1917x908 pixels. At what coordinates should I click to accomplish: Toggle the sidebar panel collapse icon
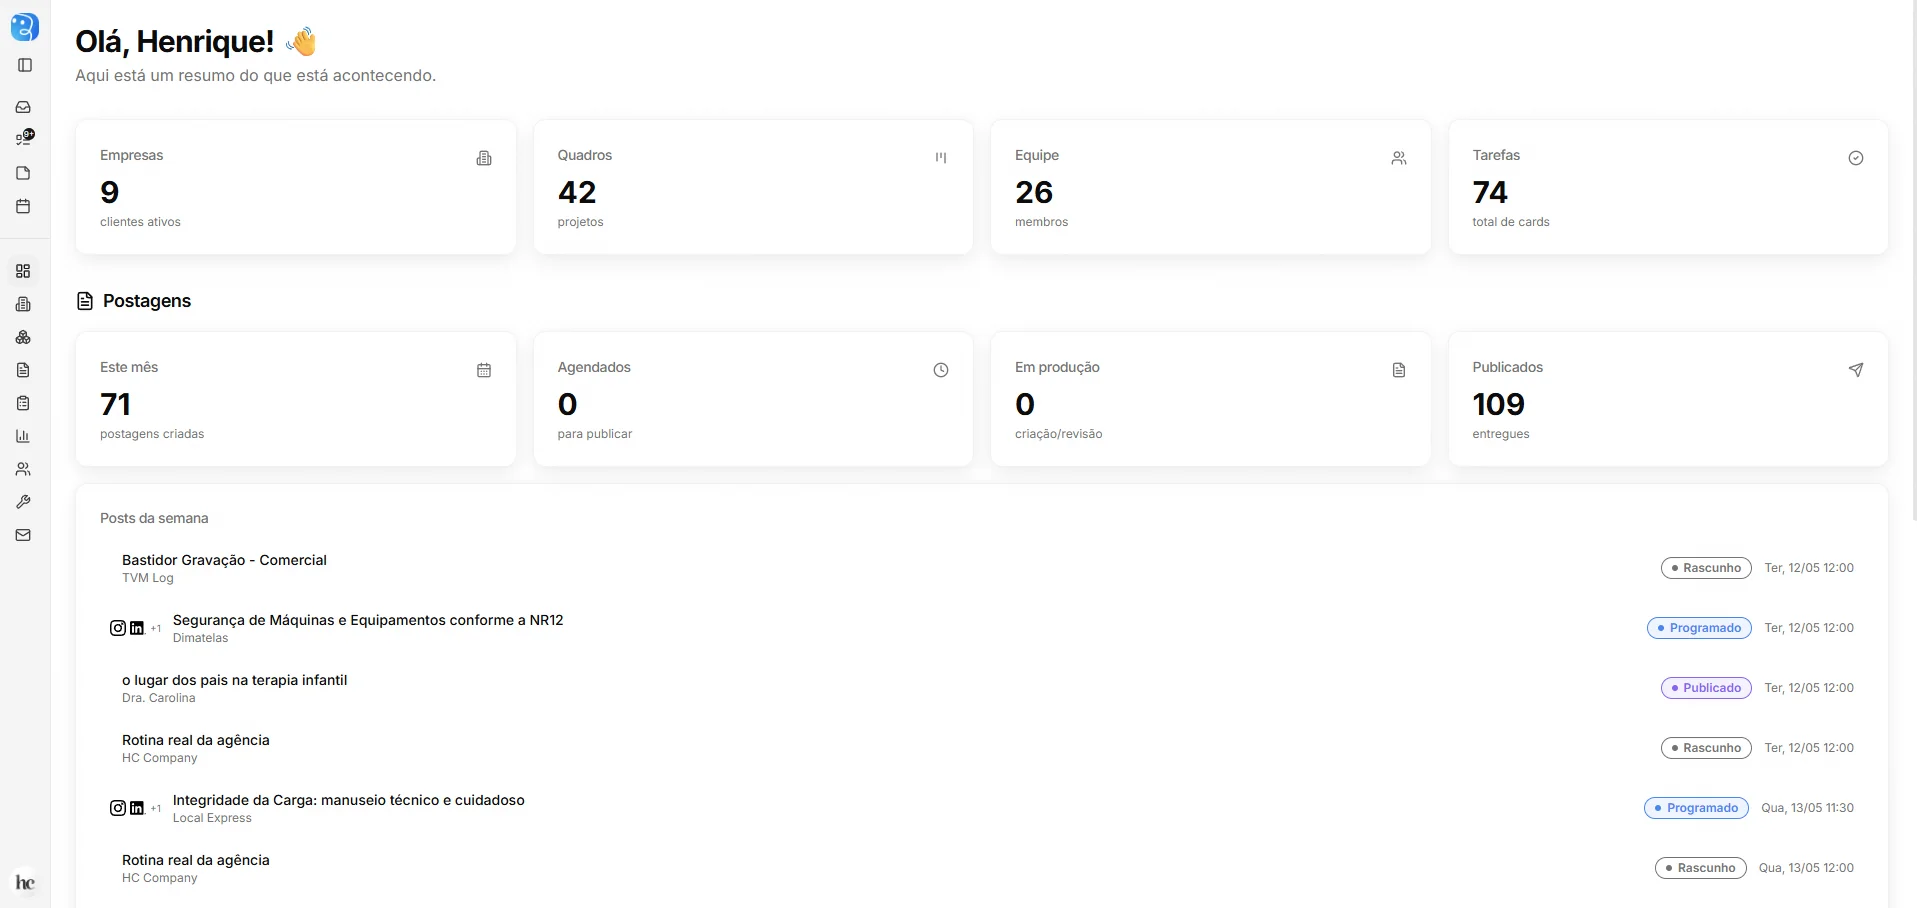[25, 65]
